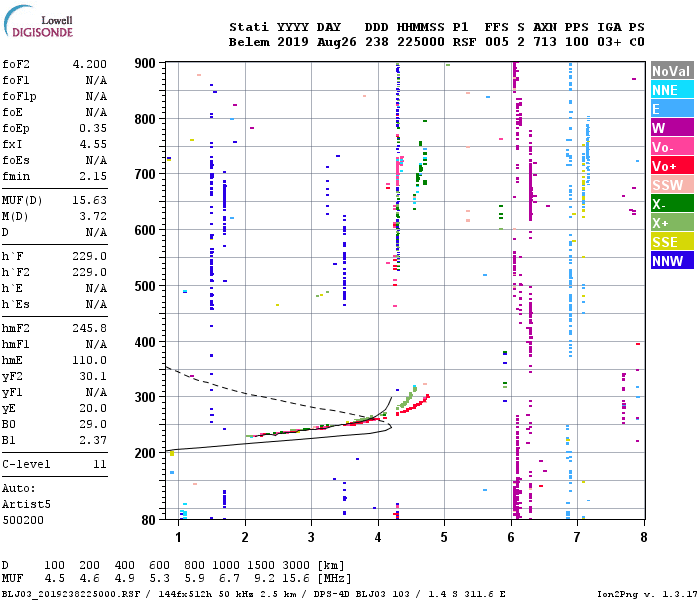Select the Vo+ legend swatch
The image size is (700, 600).
[672, 166]
